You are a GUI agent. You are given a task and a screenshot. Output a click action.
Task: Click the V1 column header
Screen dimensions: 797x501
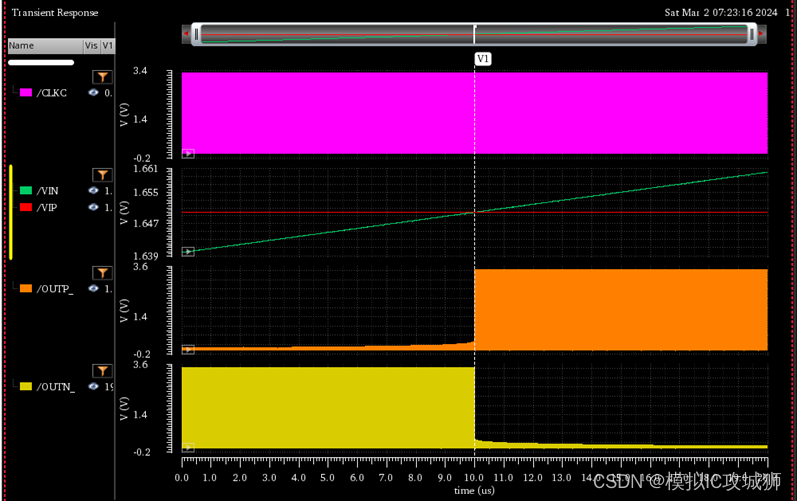[108, 46]
